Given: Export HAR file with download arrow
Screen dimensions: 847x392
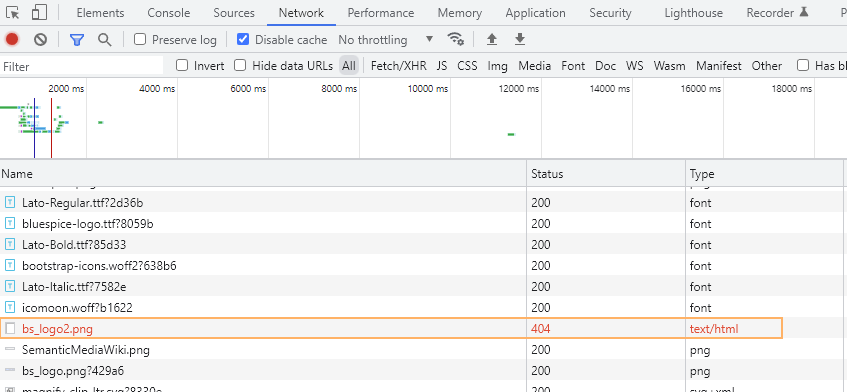Looking at the screenshot, I should [520, 39].
